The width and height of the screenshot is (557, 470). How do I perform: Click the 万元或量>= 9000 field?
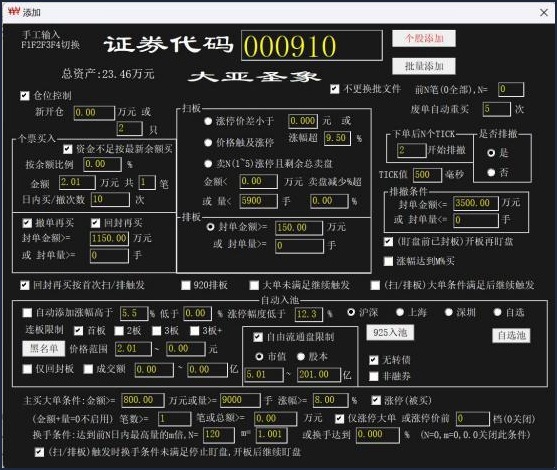click(x=240, y=400)
